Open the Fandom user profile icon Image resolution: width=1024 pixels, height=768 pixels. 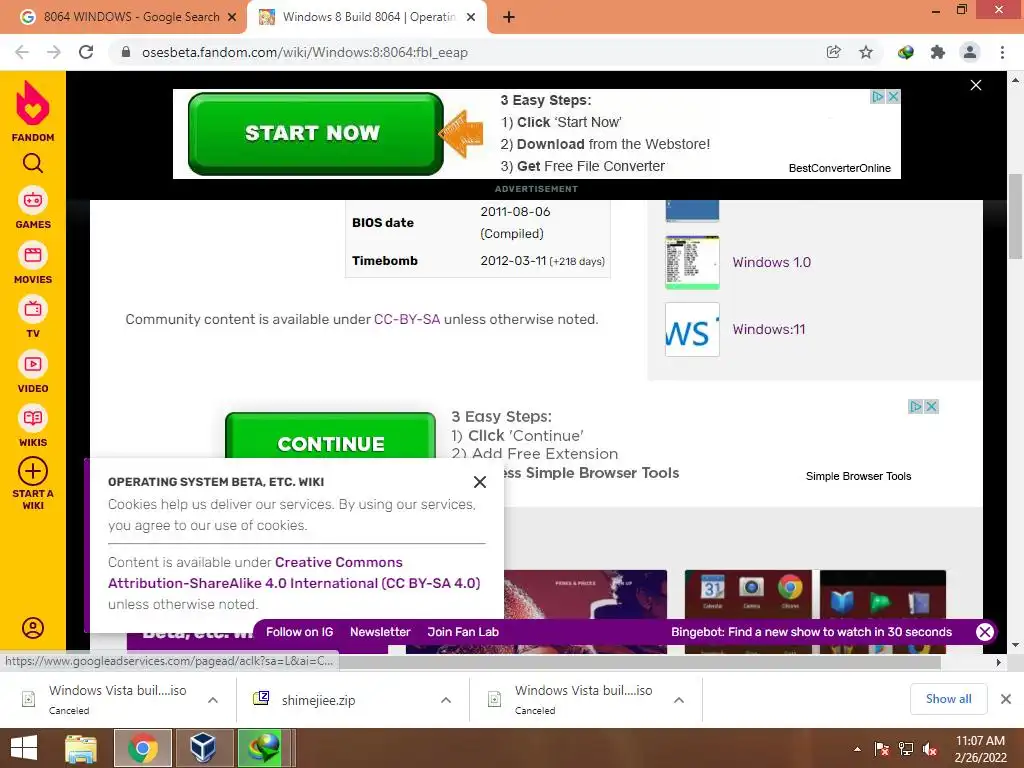tap(33, 628)
